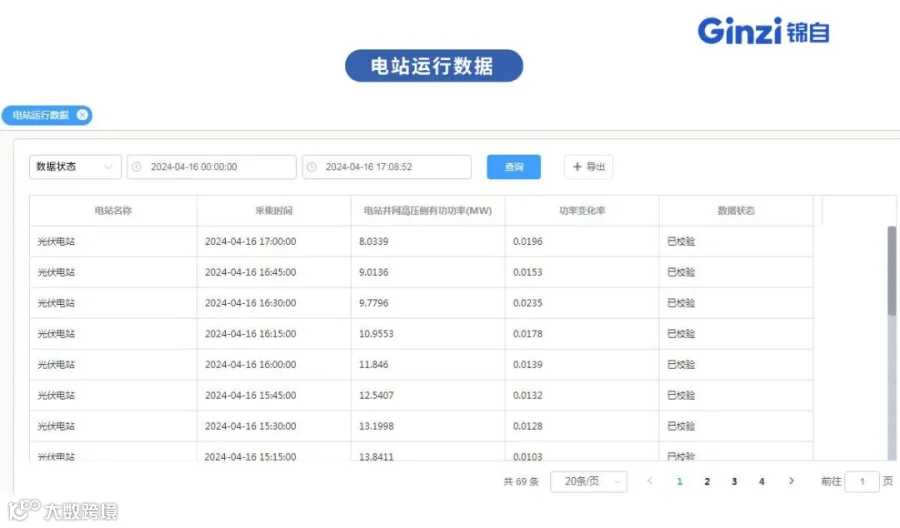Click the change rate 0.0132
This screenshot has width=900, height=528.
527,395
